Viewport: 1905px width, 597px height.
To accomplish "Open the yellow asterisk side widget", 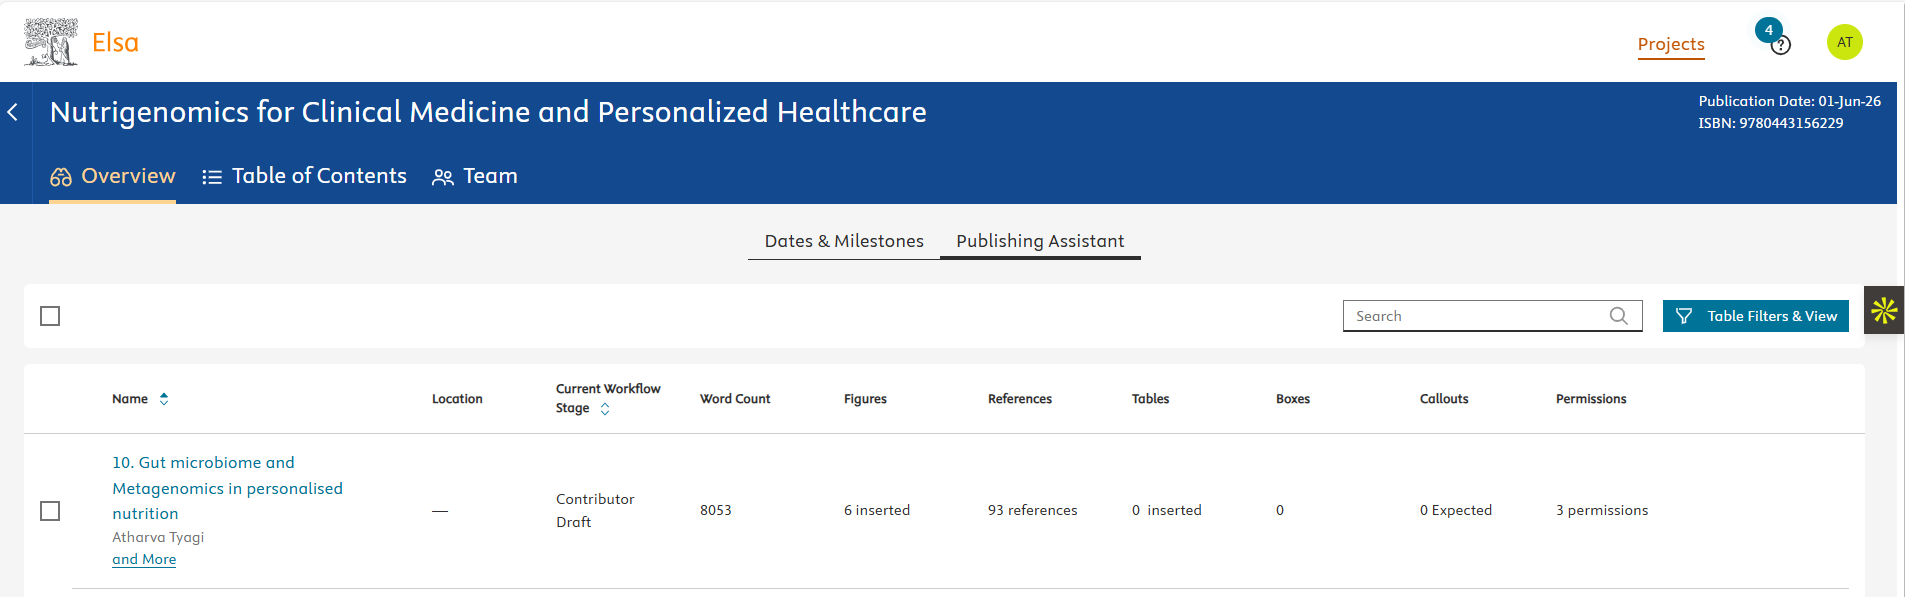I will pos(1883,311).
